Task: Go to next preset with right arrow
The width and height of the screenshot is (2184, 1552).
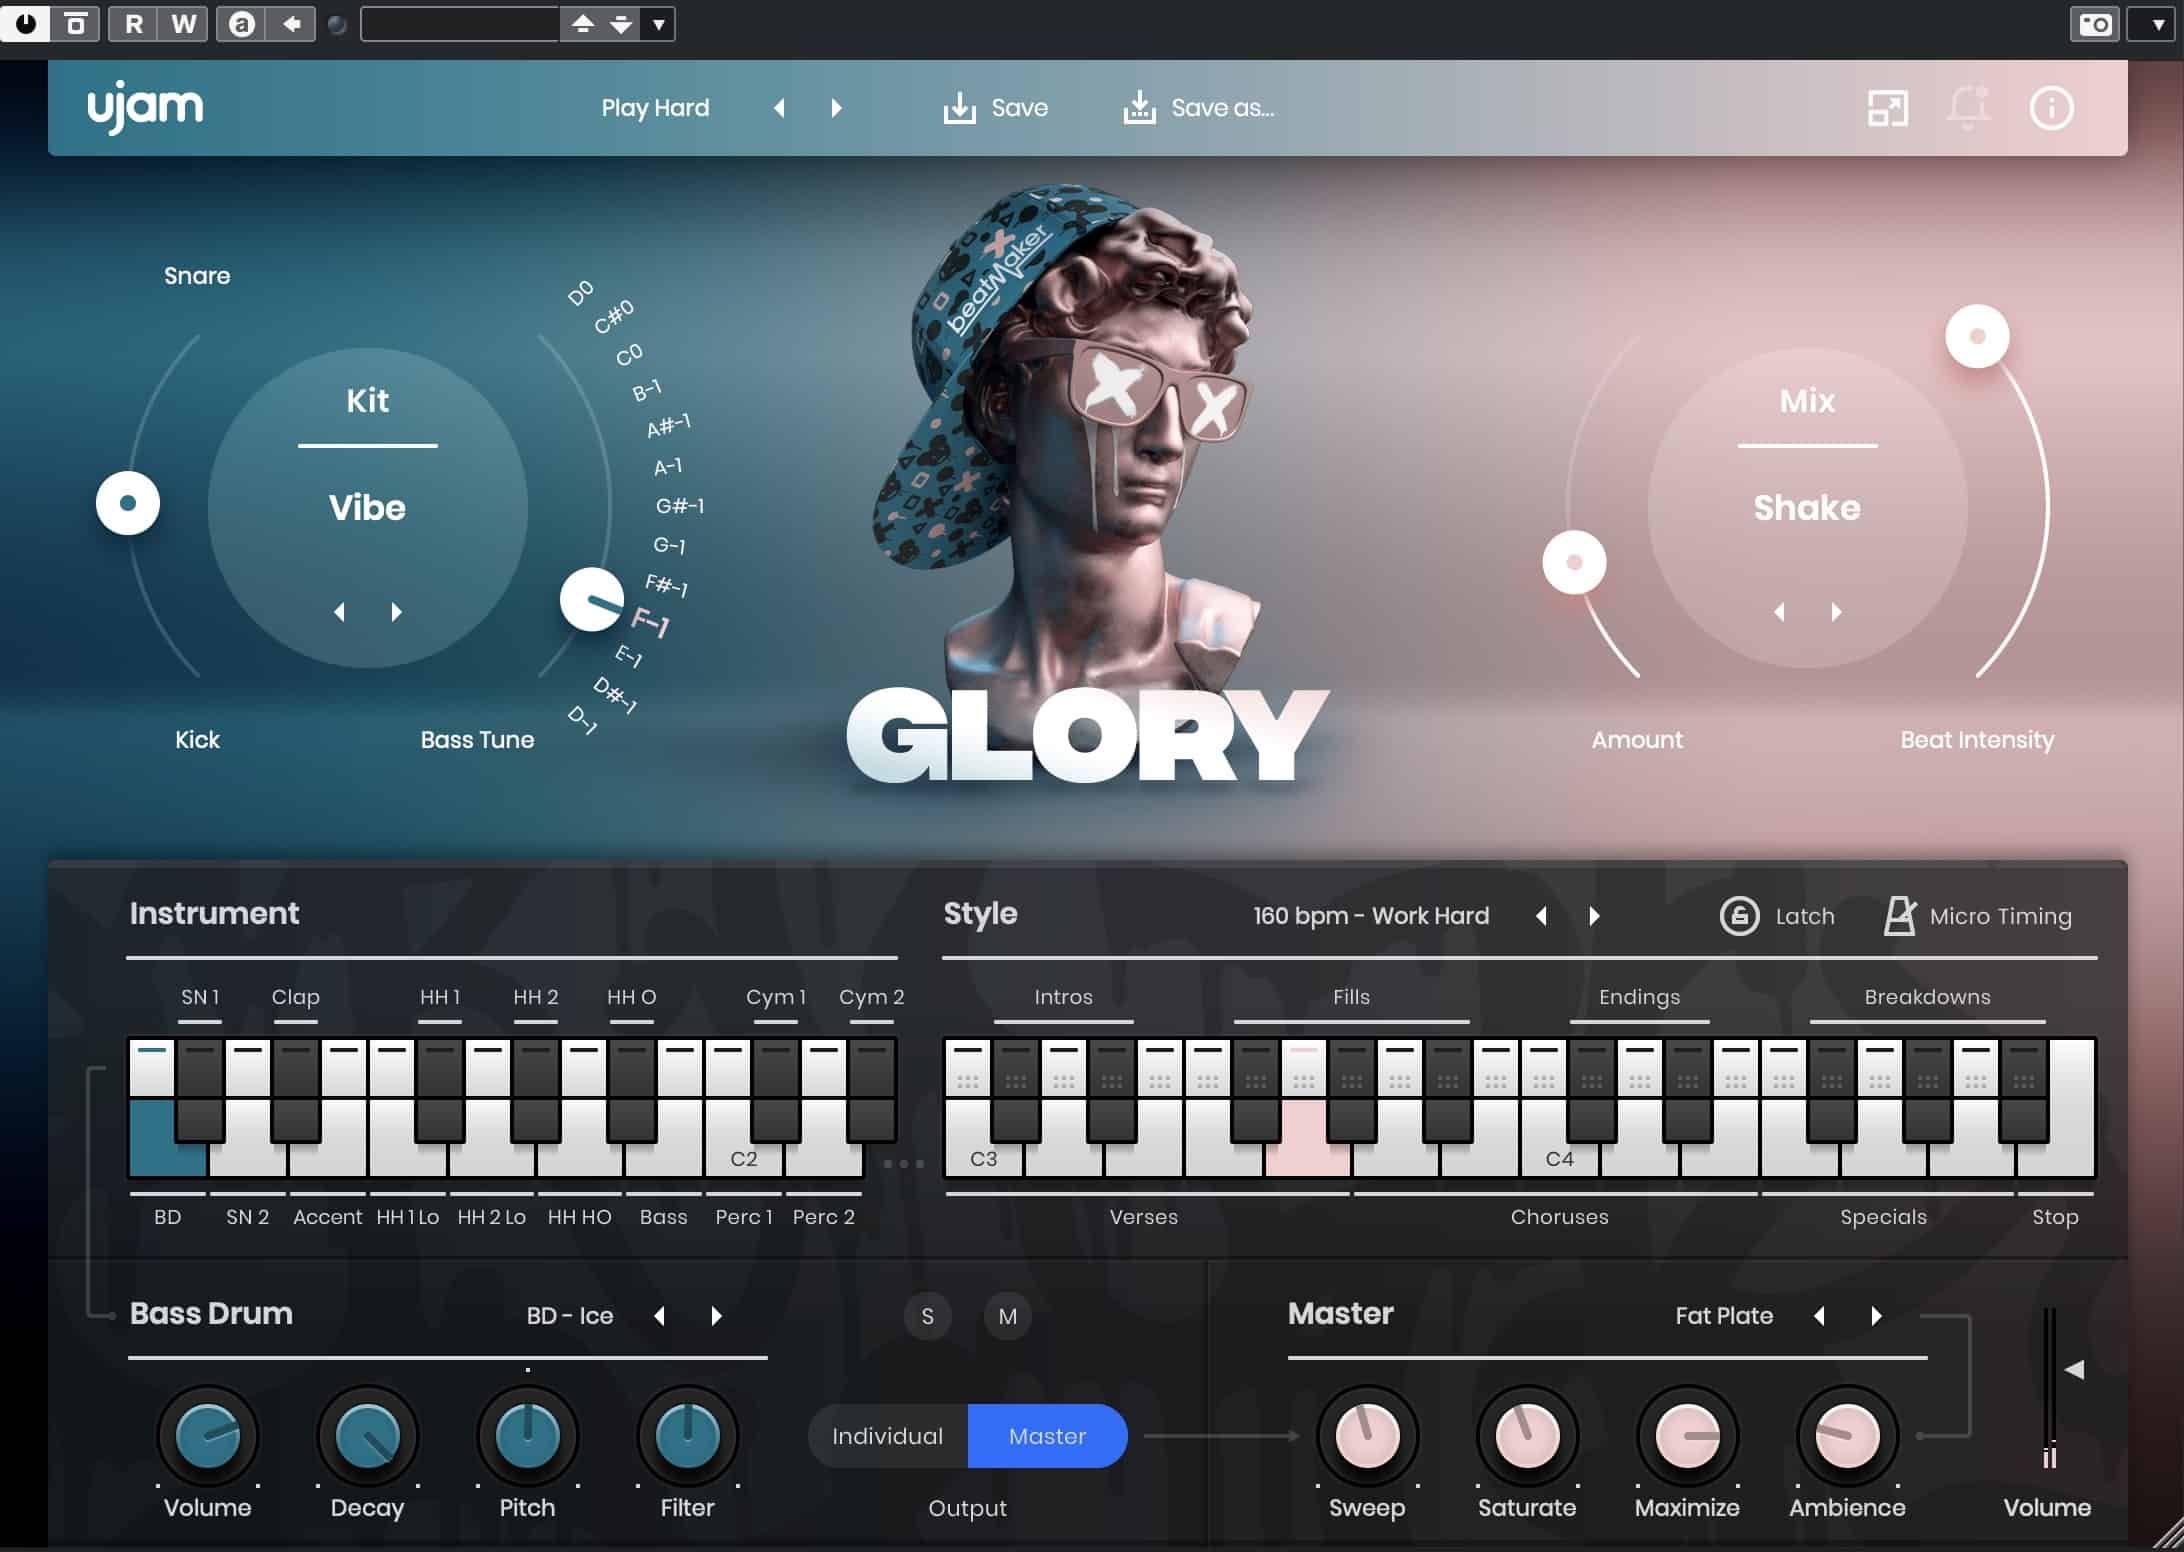Action: 837,108
